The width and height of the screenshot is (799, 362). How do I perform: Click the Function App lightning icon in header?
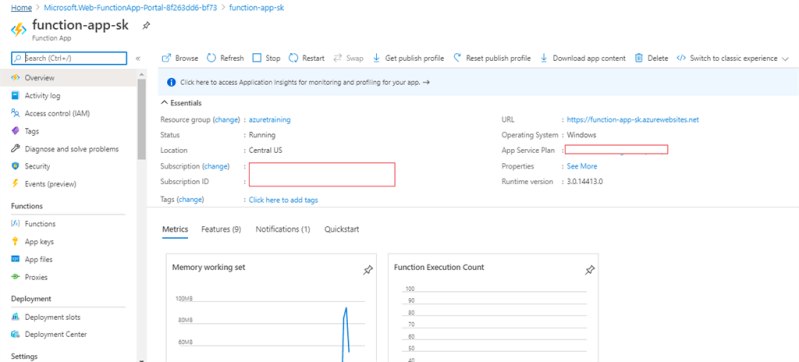pyautogui.click(x=18, y=30)
